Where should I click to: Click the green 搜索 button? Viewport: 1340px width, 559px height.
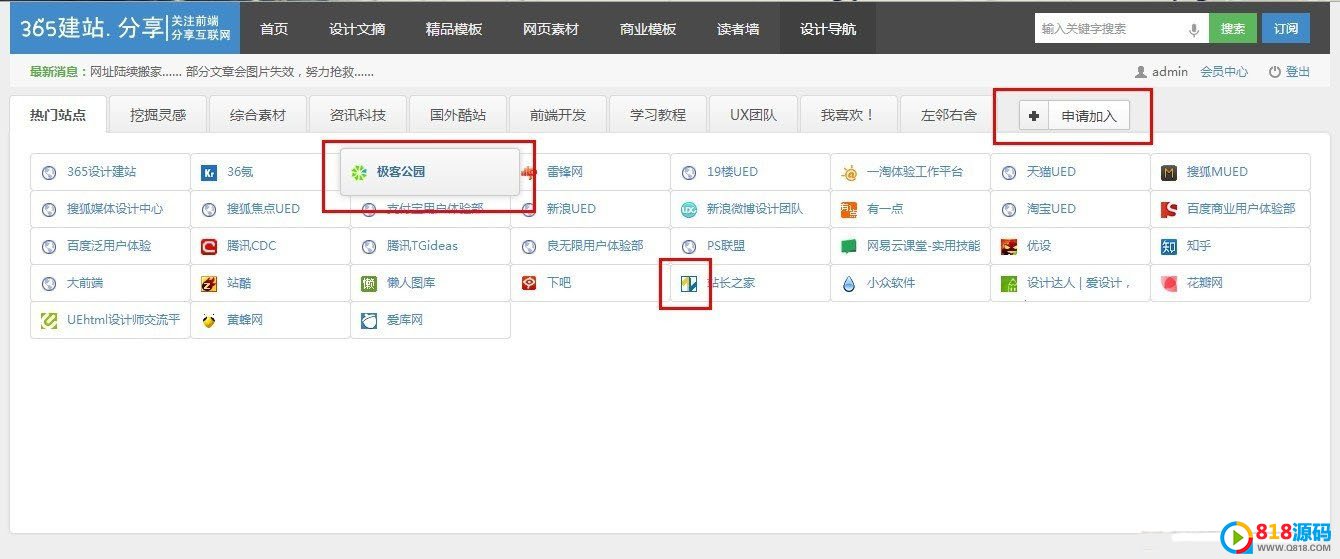point(1233,29)
